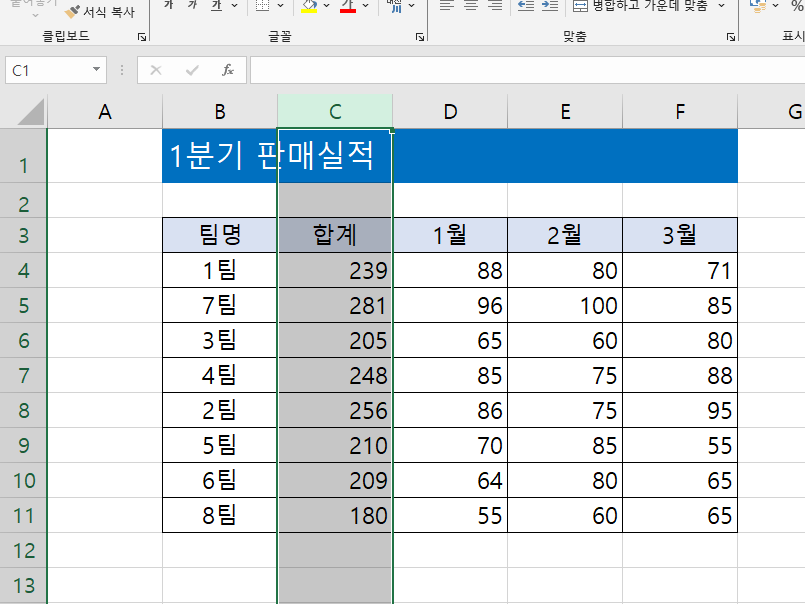Open the font color dropdown arrow
The height and width of the screenshot is (604, 805).
point(366,6)
